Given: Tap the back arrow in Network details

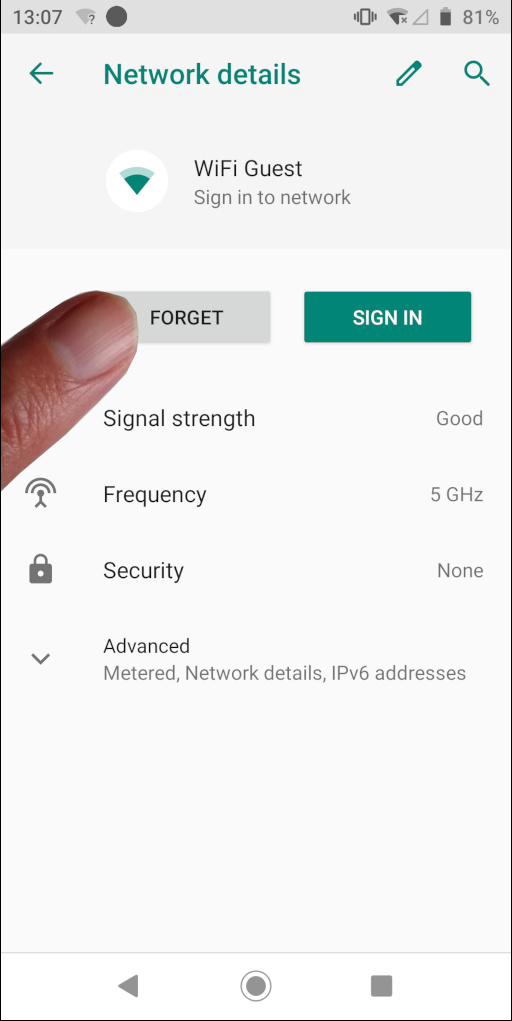Looking at the screenshot, I should 41,74.
